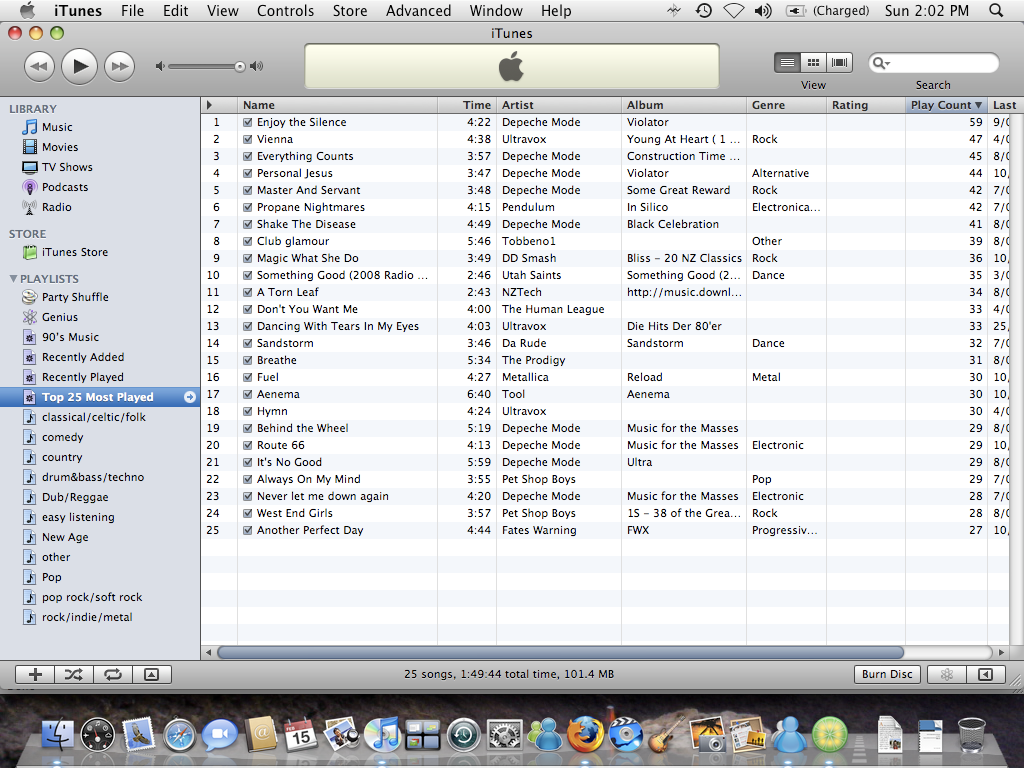Click the horizontal scrollbar thumb

pyautogui.click(x=560, y=652)
